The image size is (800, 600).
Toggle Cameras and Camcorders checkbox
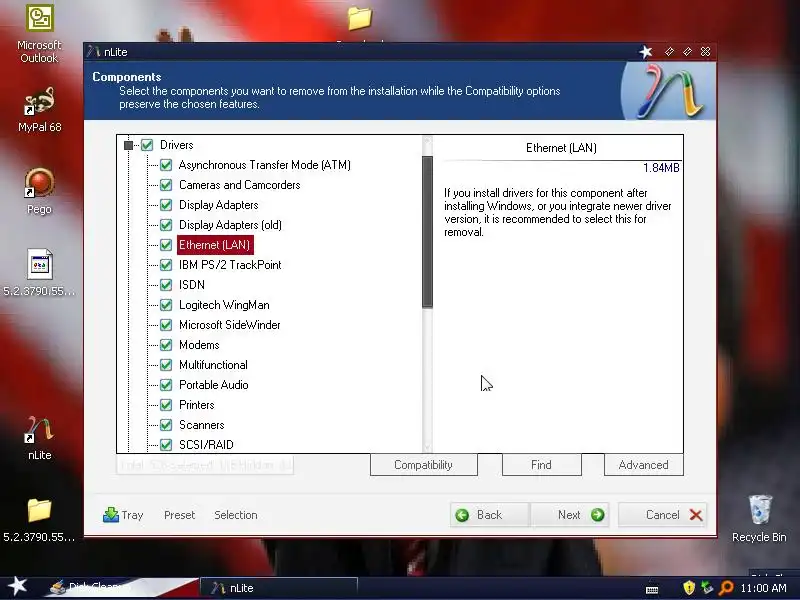click(166, 185)
